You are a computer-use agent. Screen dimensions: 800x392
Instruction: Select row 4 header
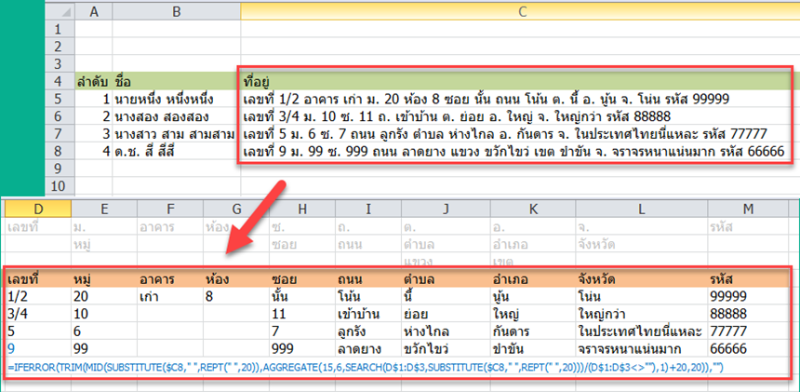click(60, 81)
